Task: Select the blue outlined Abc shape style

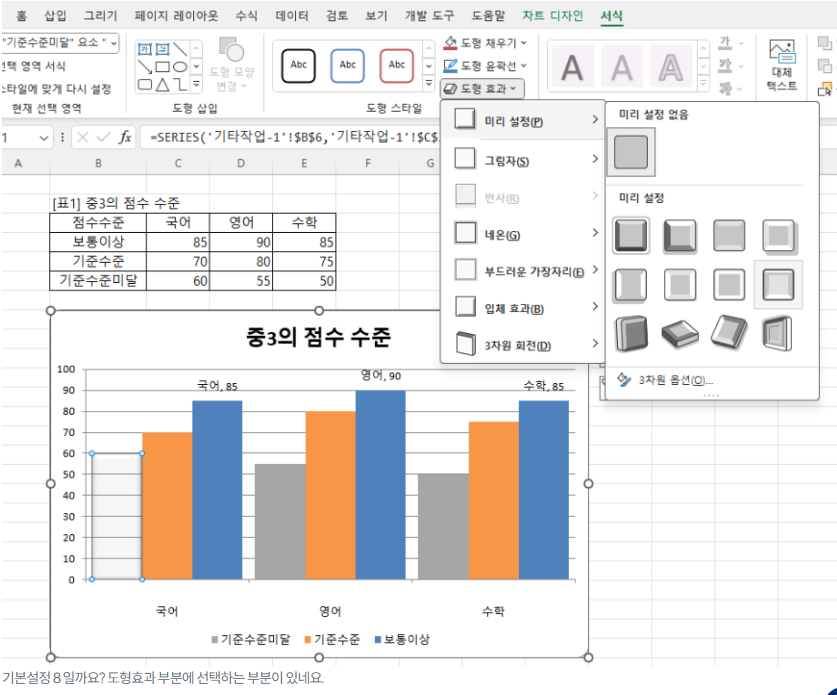Action: pyautogui.click(x=347, y=65)
